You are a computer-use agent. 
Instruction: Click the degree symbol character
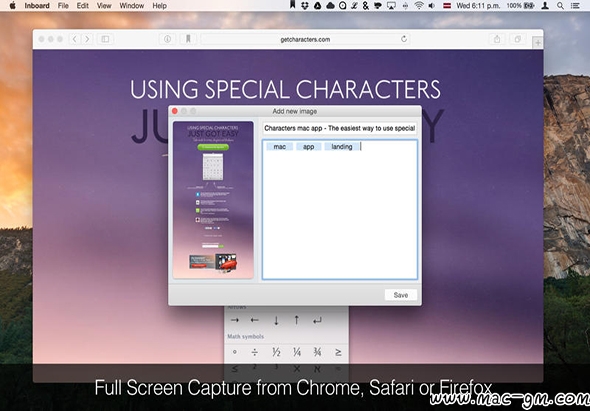coord(235,352)
